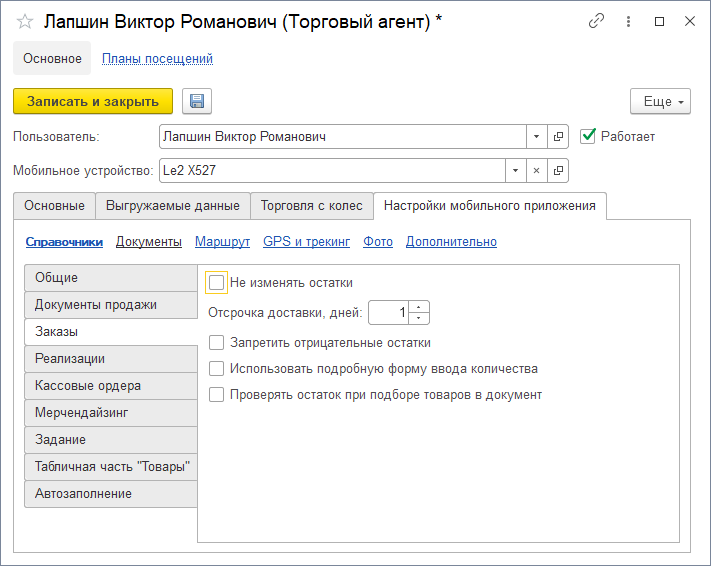Viewport: 711px width, 566px height.
Task: Copy link to this form
Action: tap(596, 21)
